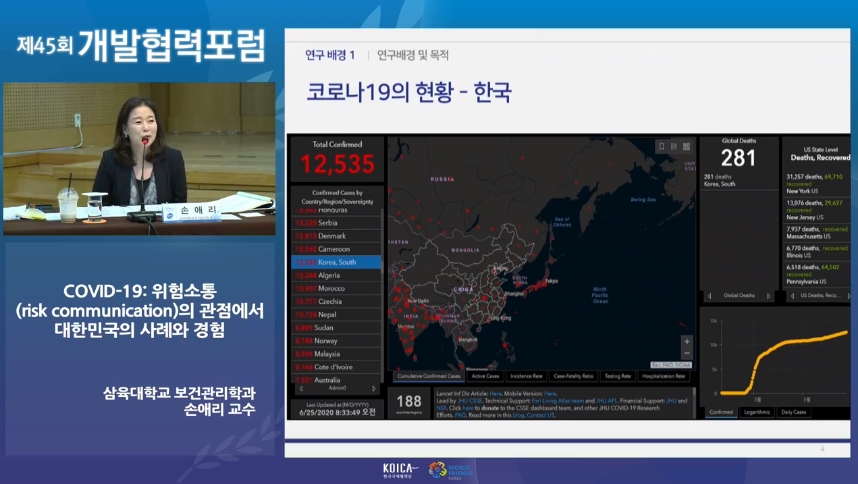Open the NSF link
This screenshot has height=484, width=858.
click(x=441, y=408)
